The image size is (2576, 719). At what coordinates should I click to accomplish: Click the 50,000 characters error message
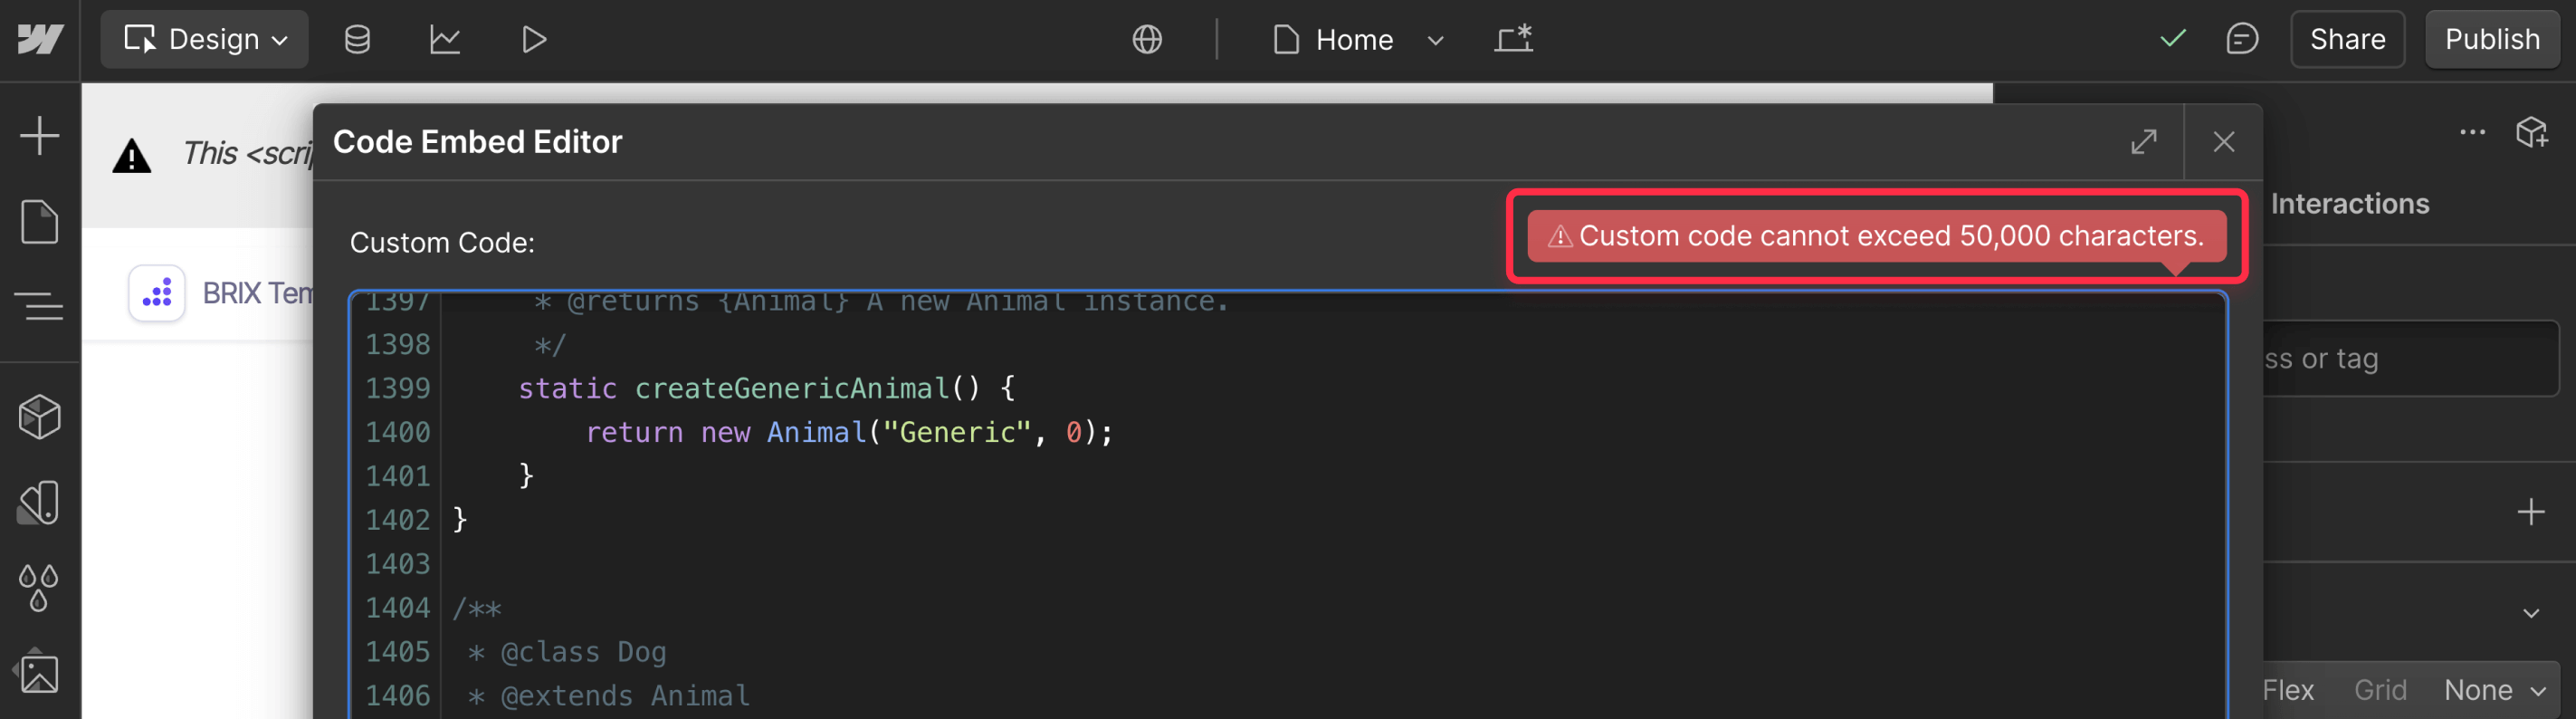[x=1876, y=236]
